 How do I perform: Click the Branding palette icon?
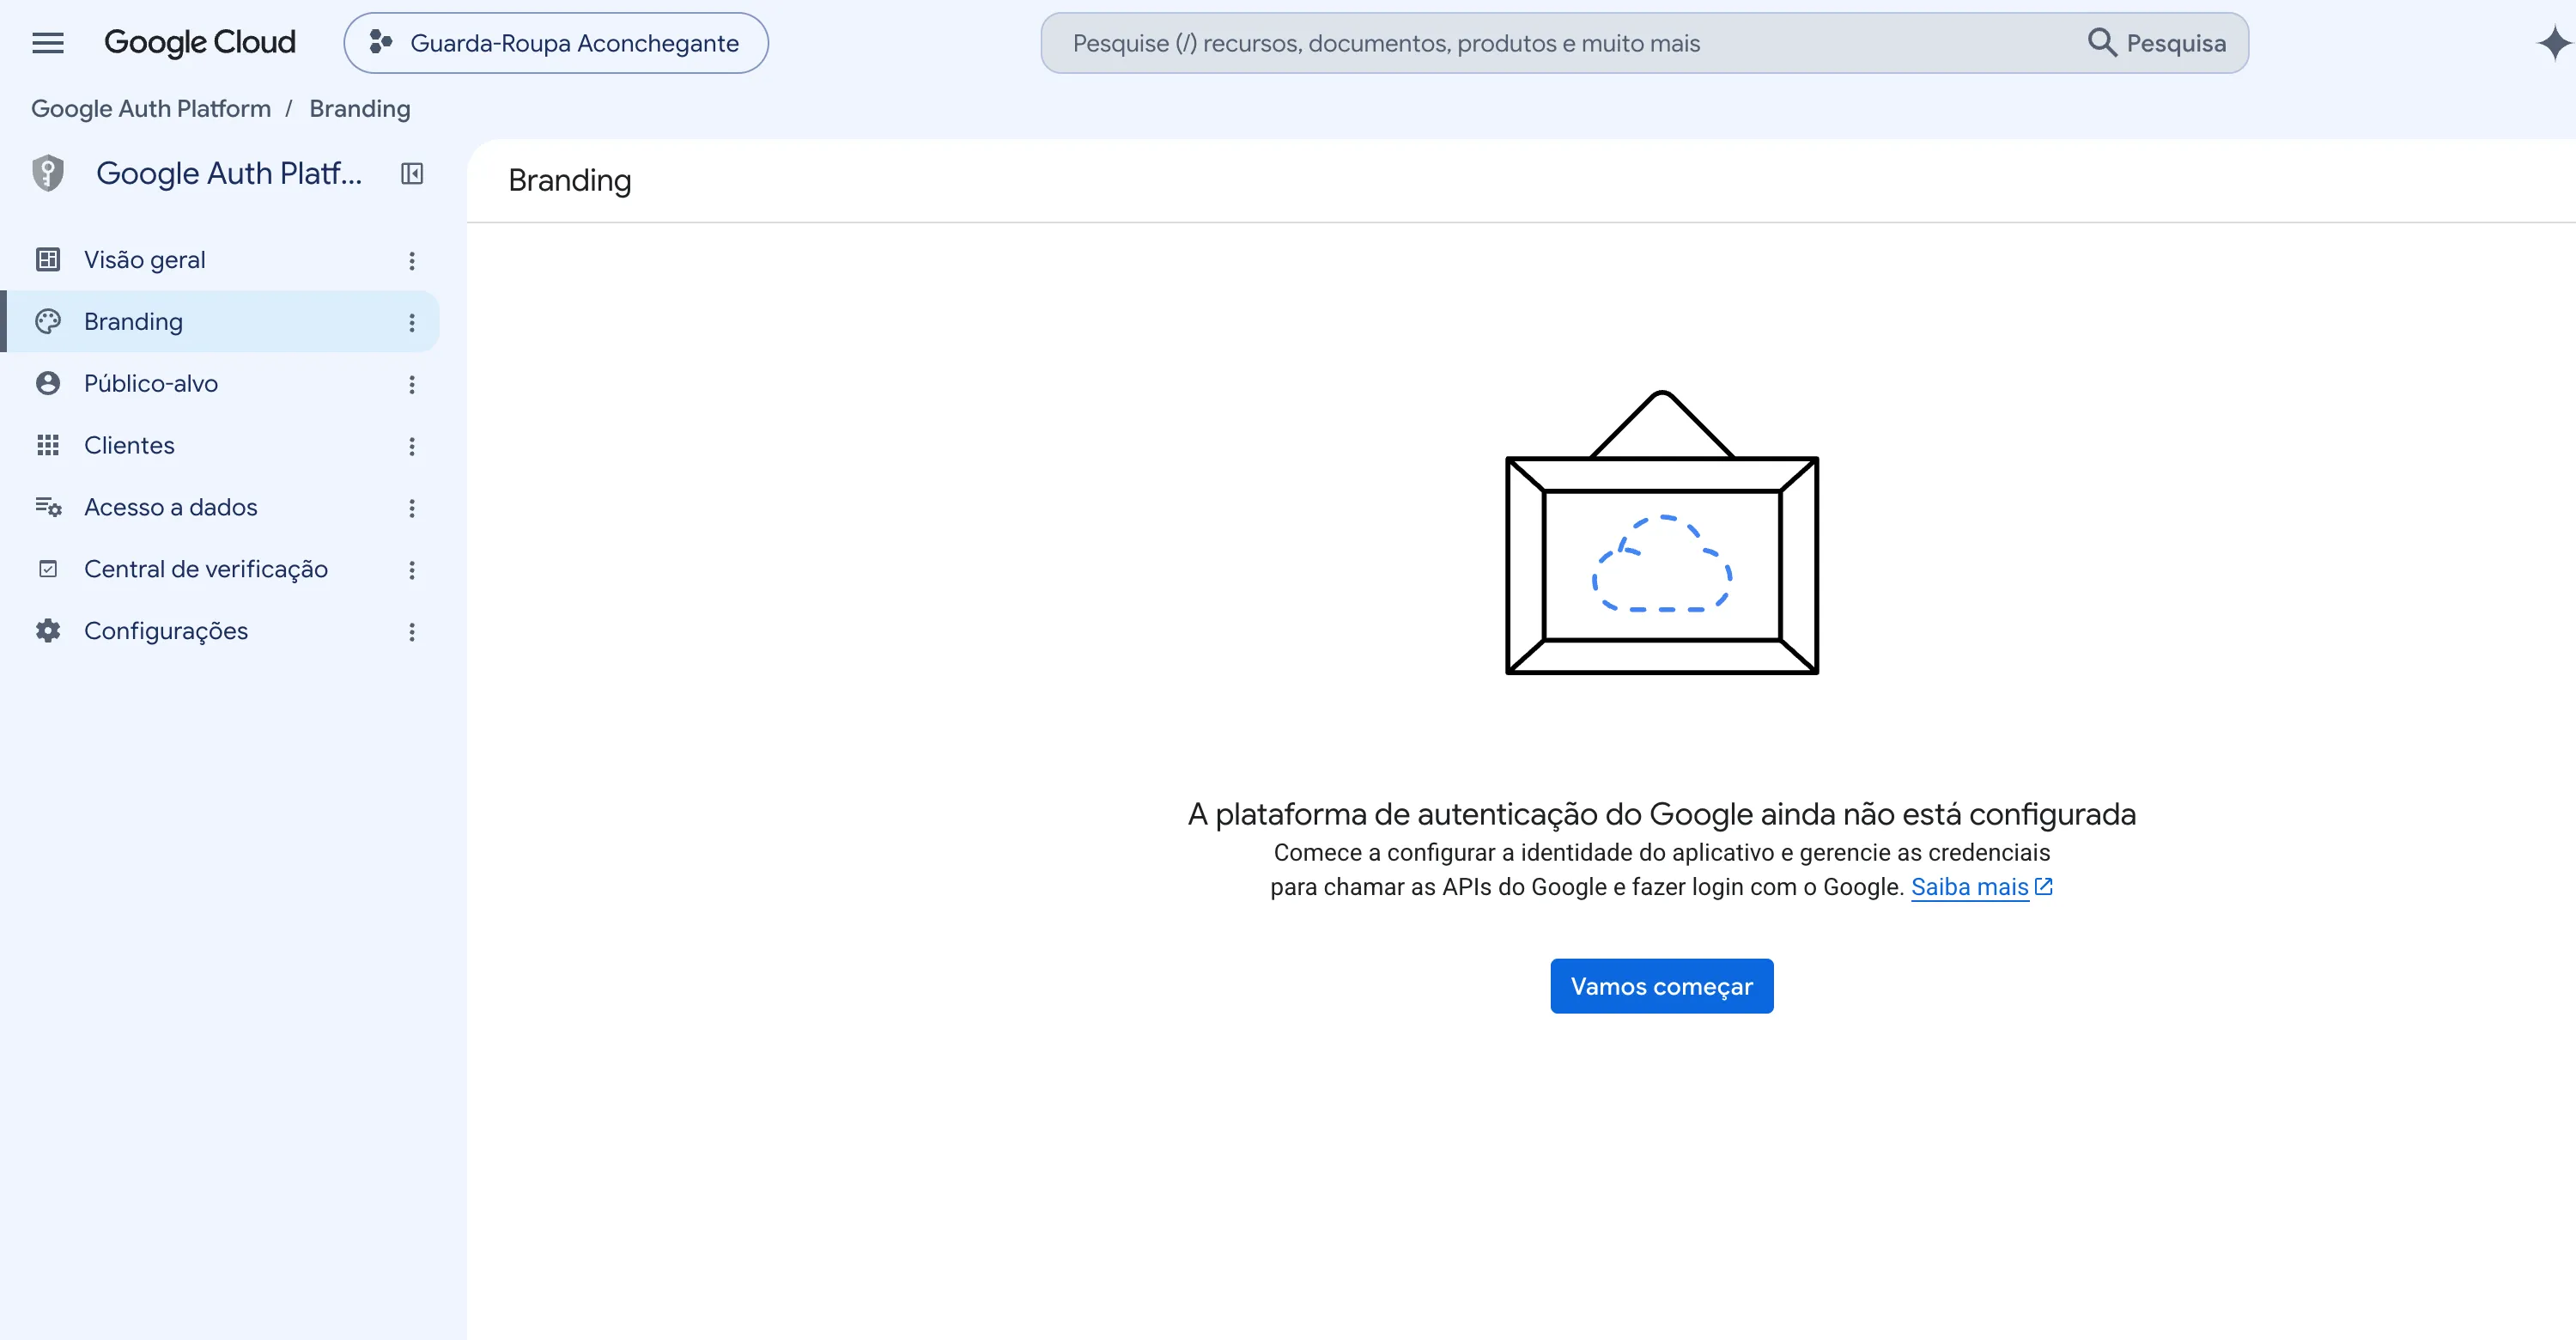[x=48, y=322]
